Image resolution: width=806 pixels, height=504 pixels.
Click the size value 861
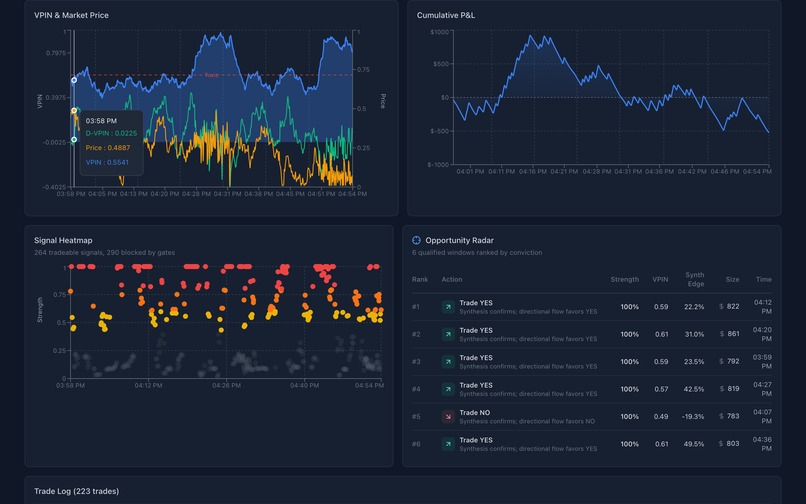(x=733, y=334)
